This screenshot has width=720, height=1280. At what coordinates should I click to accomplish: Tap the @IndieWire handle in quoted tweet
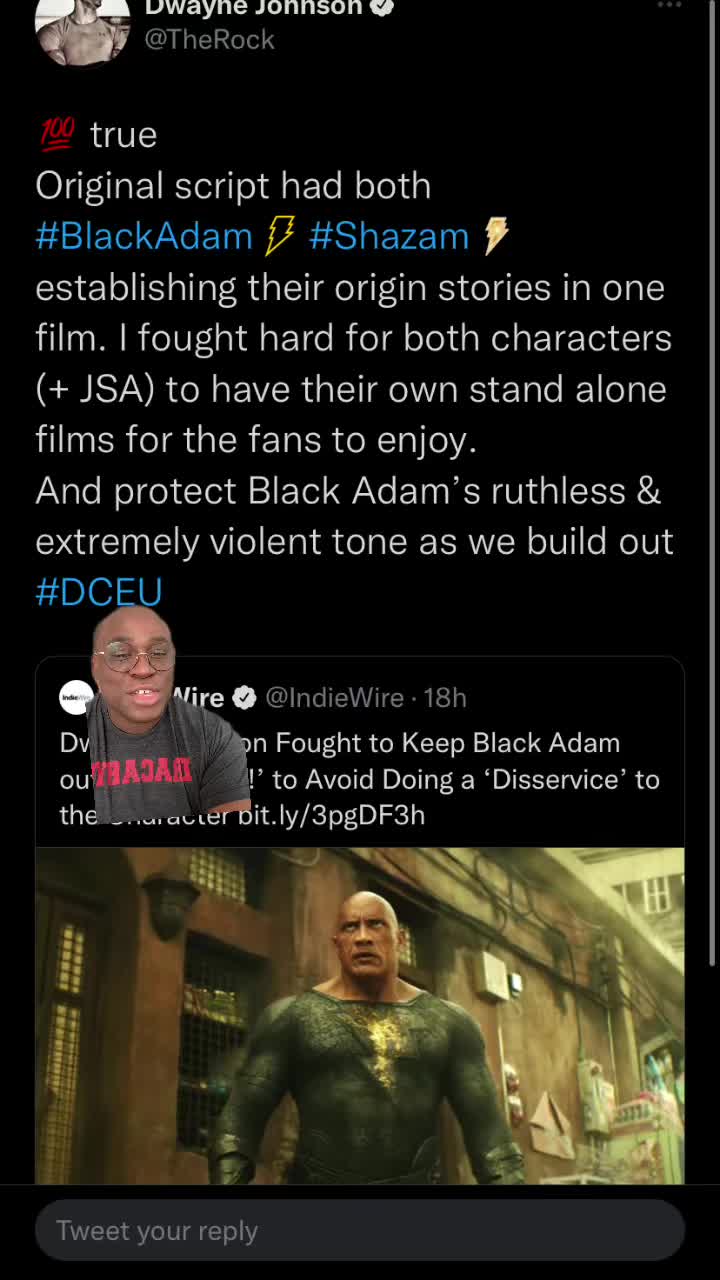[x=334, y=697]
